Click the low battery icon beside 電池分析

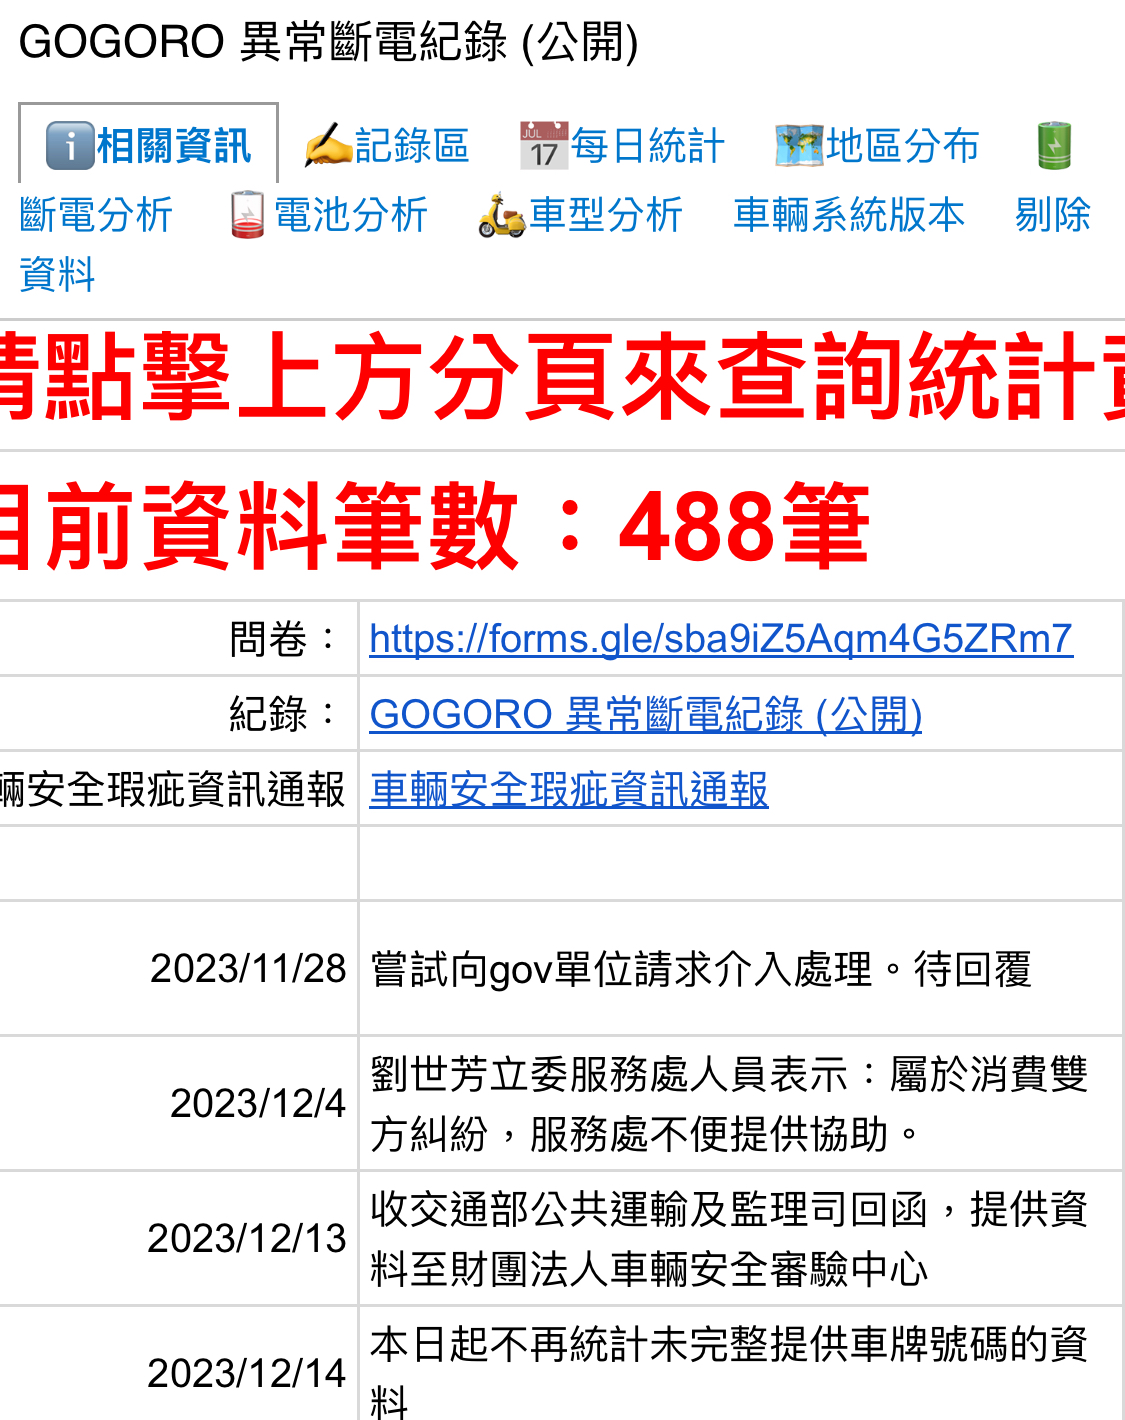pos(247,215)
